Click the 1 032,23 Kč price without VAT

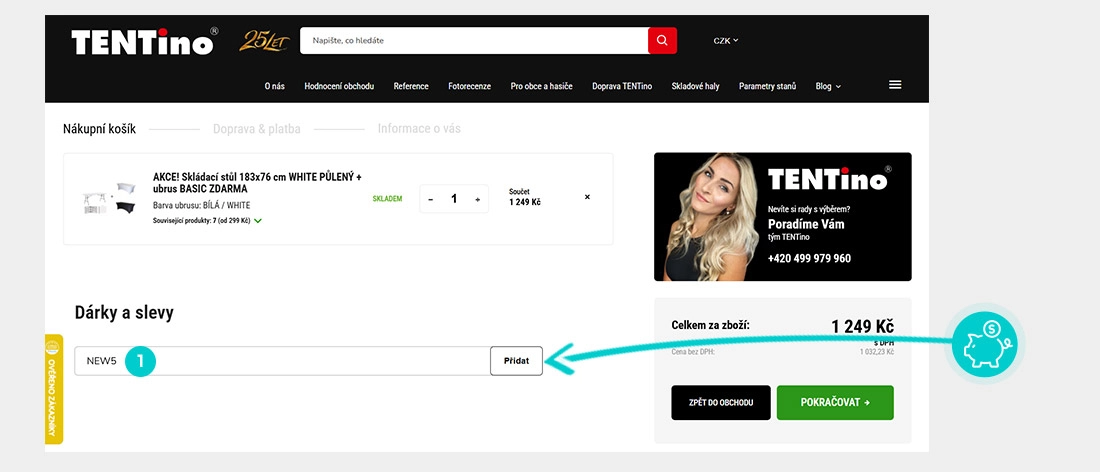[x=876, y=352]
